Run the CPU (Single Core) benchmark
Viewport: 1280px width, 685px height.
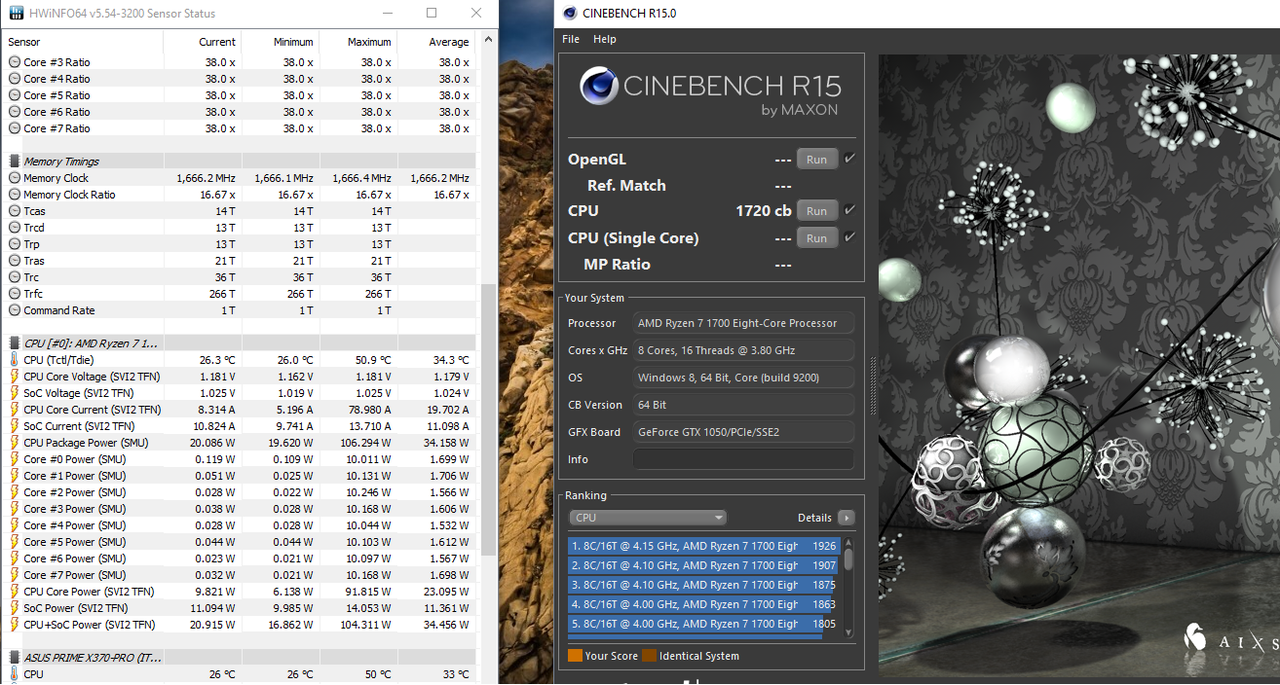pyautogui.click(x=817, y=238)
